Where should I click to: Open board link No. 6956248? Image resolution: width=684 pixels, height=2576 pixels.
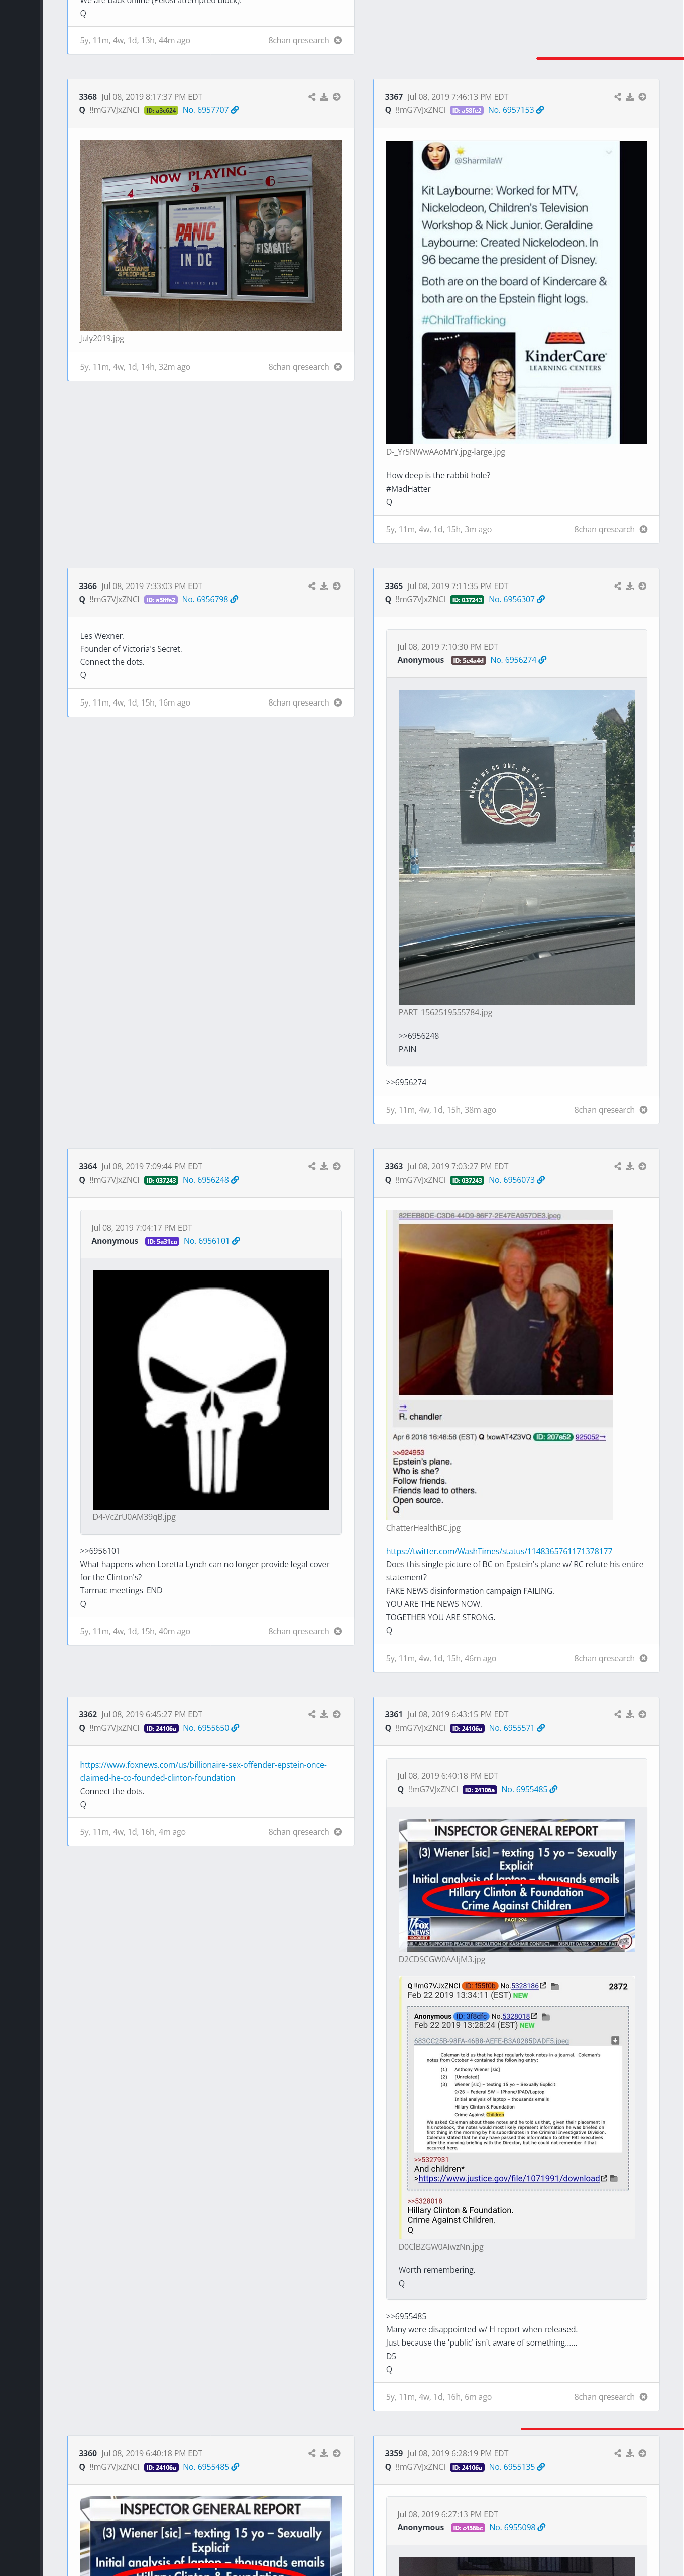210,1180
